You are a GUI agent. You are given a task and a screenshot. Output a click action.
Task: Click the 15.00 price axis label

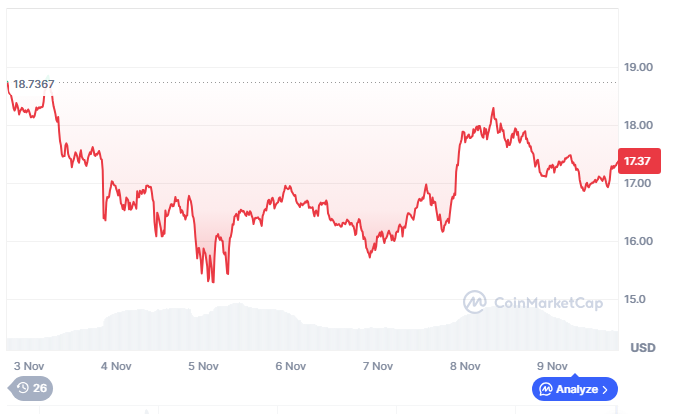click(x=637, y=300)
